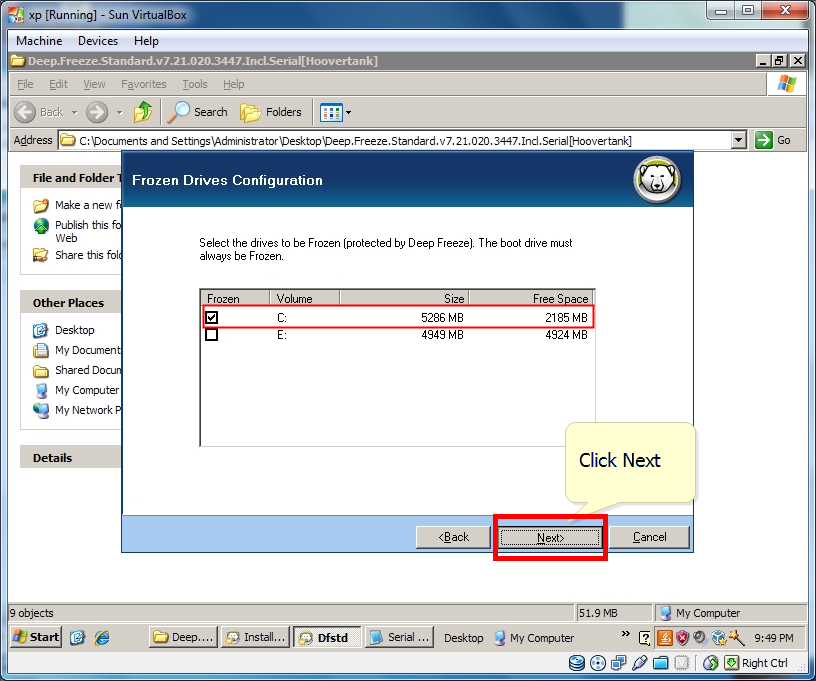Click the Windows XP Start button
This screenshot has height=681, width=816.
pyautogui.click(x=36, y=637)
